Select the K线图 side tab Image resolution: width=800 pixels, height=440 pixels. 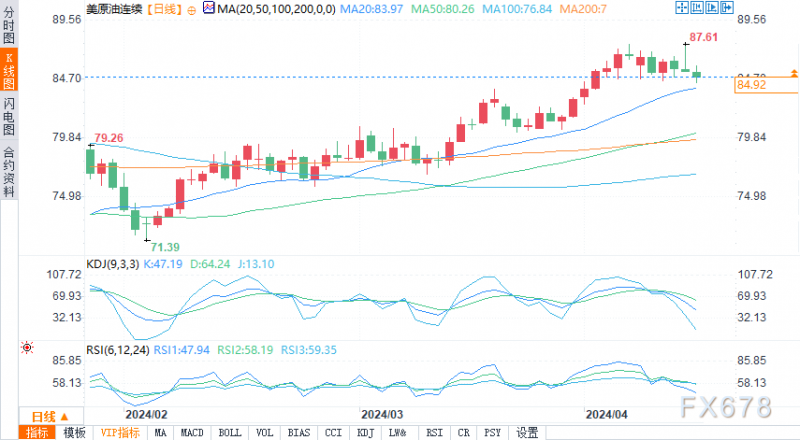[x=9, y=70]
